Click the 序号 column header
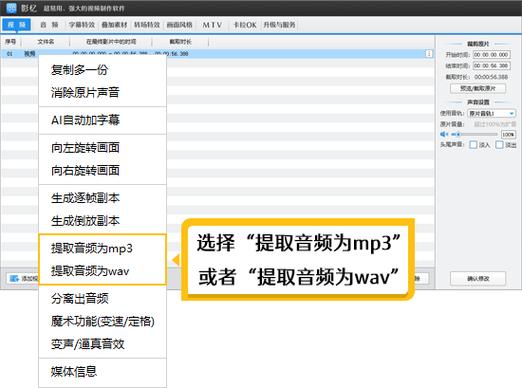This screenshot has height=388, width=522. pyautogui.click(x=10, y=42)
